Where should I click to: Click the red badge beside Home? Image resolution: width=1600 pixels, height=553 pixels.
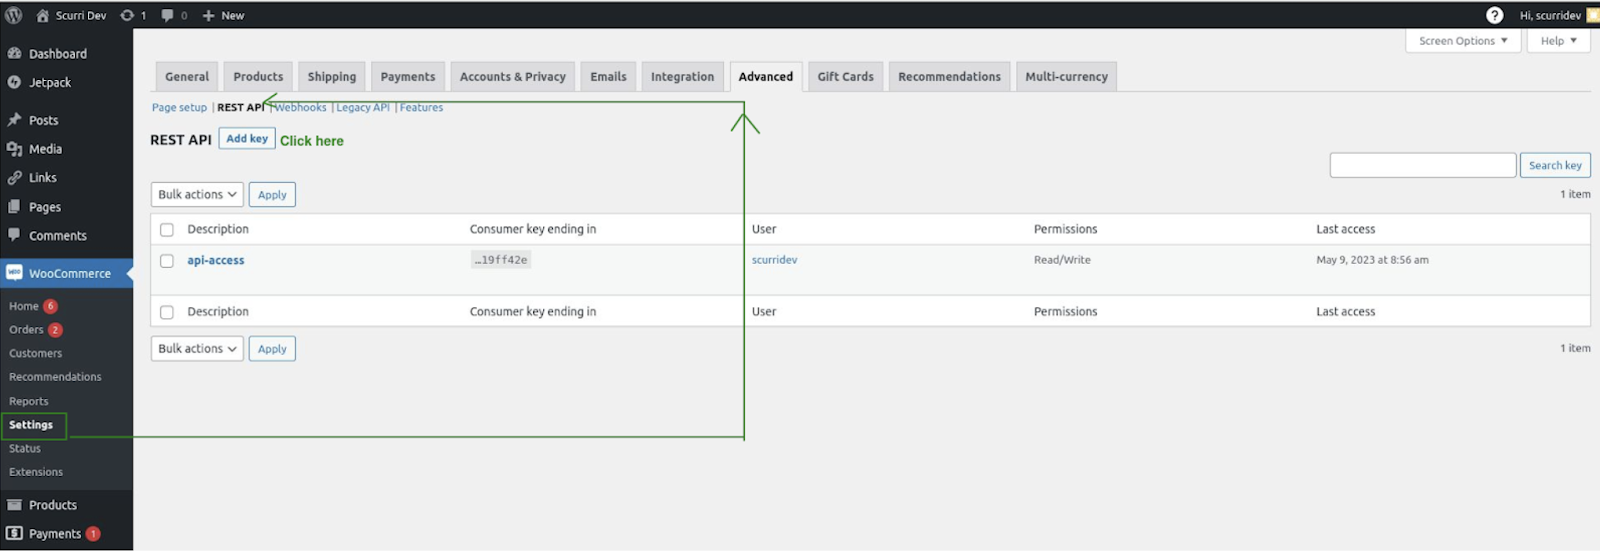[50, 306]
